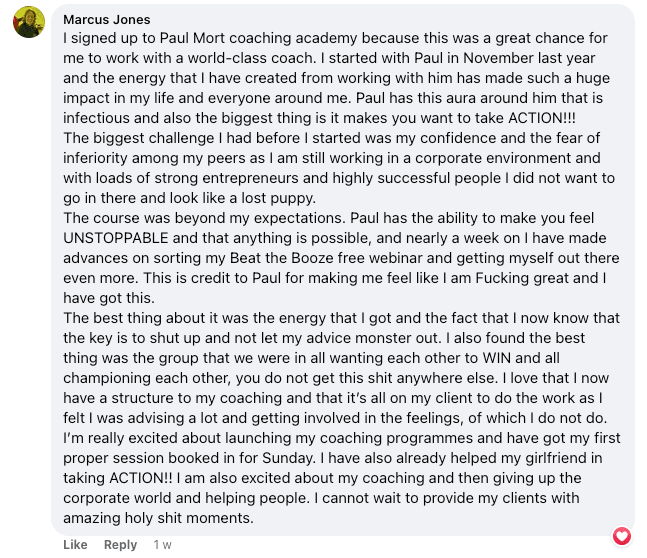The image size is (647, 558).
Task: Open the 1 w timestamp link
Action: point(162,545)
